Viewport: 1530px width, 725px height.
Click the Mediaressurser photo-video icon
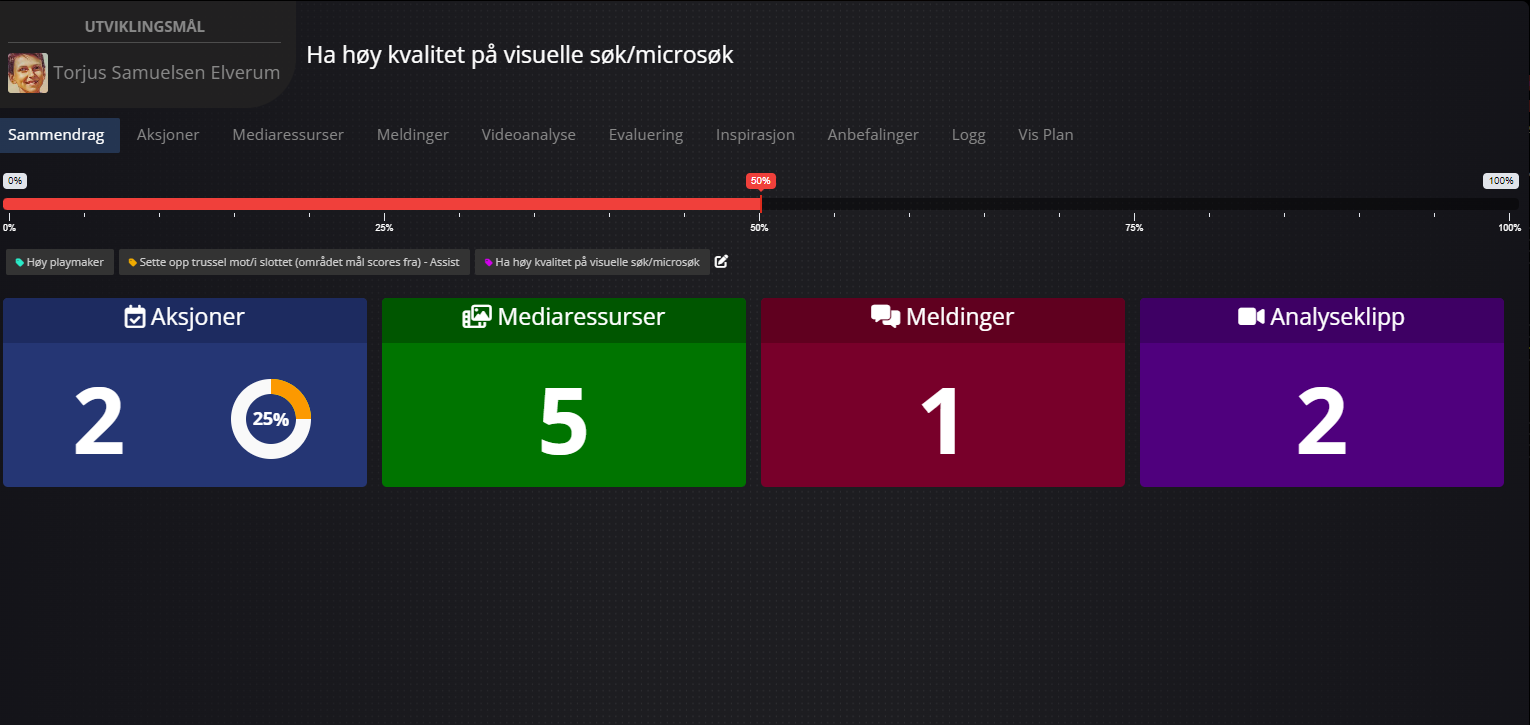click(x=476, y=318)
